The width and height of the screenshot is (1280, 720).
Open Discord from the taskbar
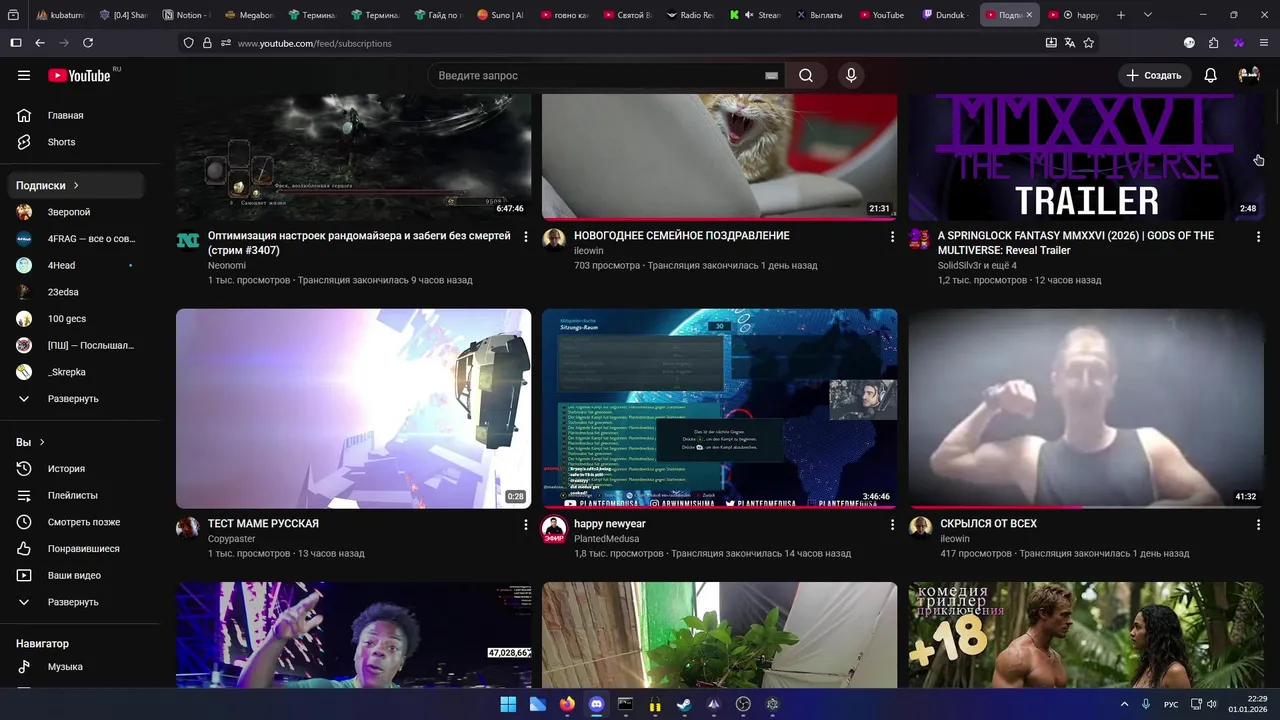click(x=597, y=704)
